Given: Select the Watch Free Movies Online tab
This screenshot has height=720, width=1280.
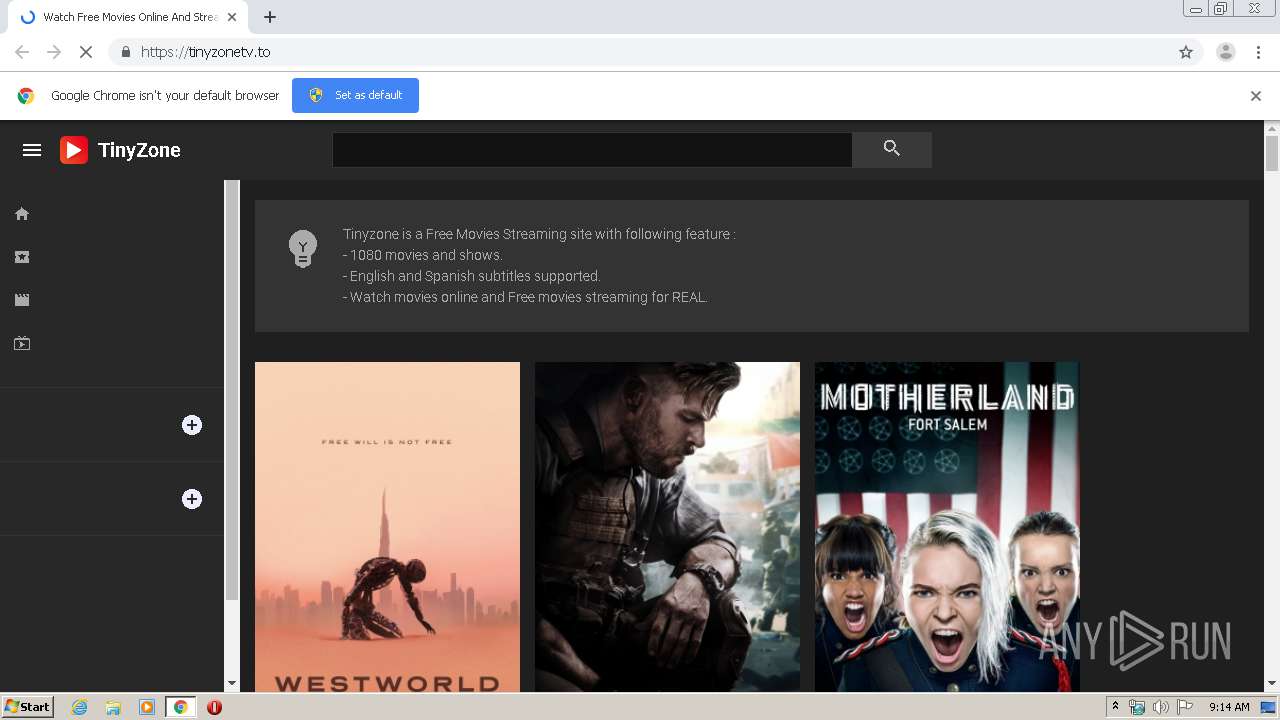Looking at the screenshot, I should click(x=129, y=17).
